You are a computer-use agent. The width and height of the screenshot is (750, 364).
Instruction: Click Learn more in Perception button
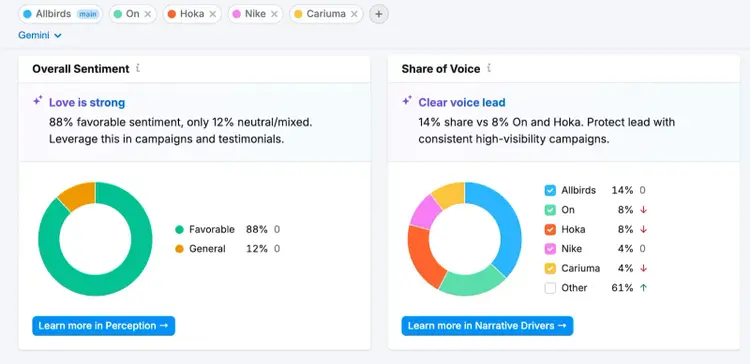click(104, 326)
